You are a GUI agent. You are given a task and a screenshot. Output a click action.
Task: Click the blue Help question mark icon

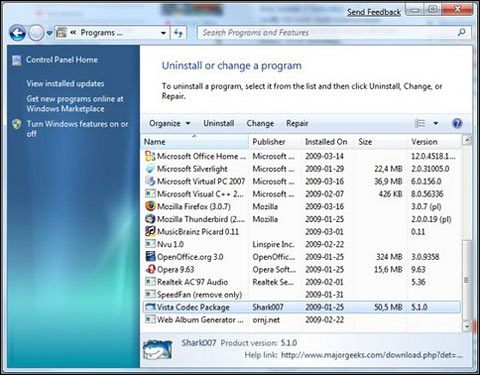457,123
